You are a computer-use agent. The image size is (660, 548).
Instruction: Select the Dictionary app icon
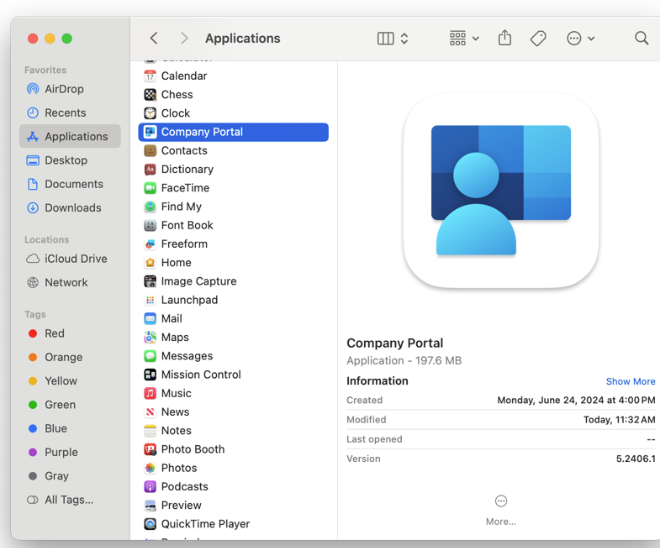coord(150,169)
